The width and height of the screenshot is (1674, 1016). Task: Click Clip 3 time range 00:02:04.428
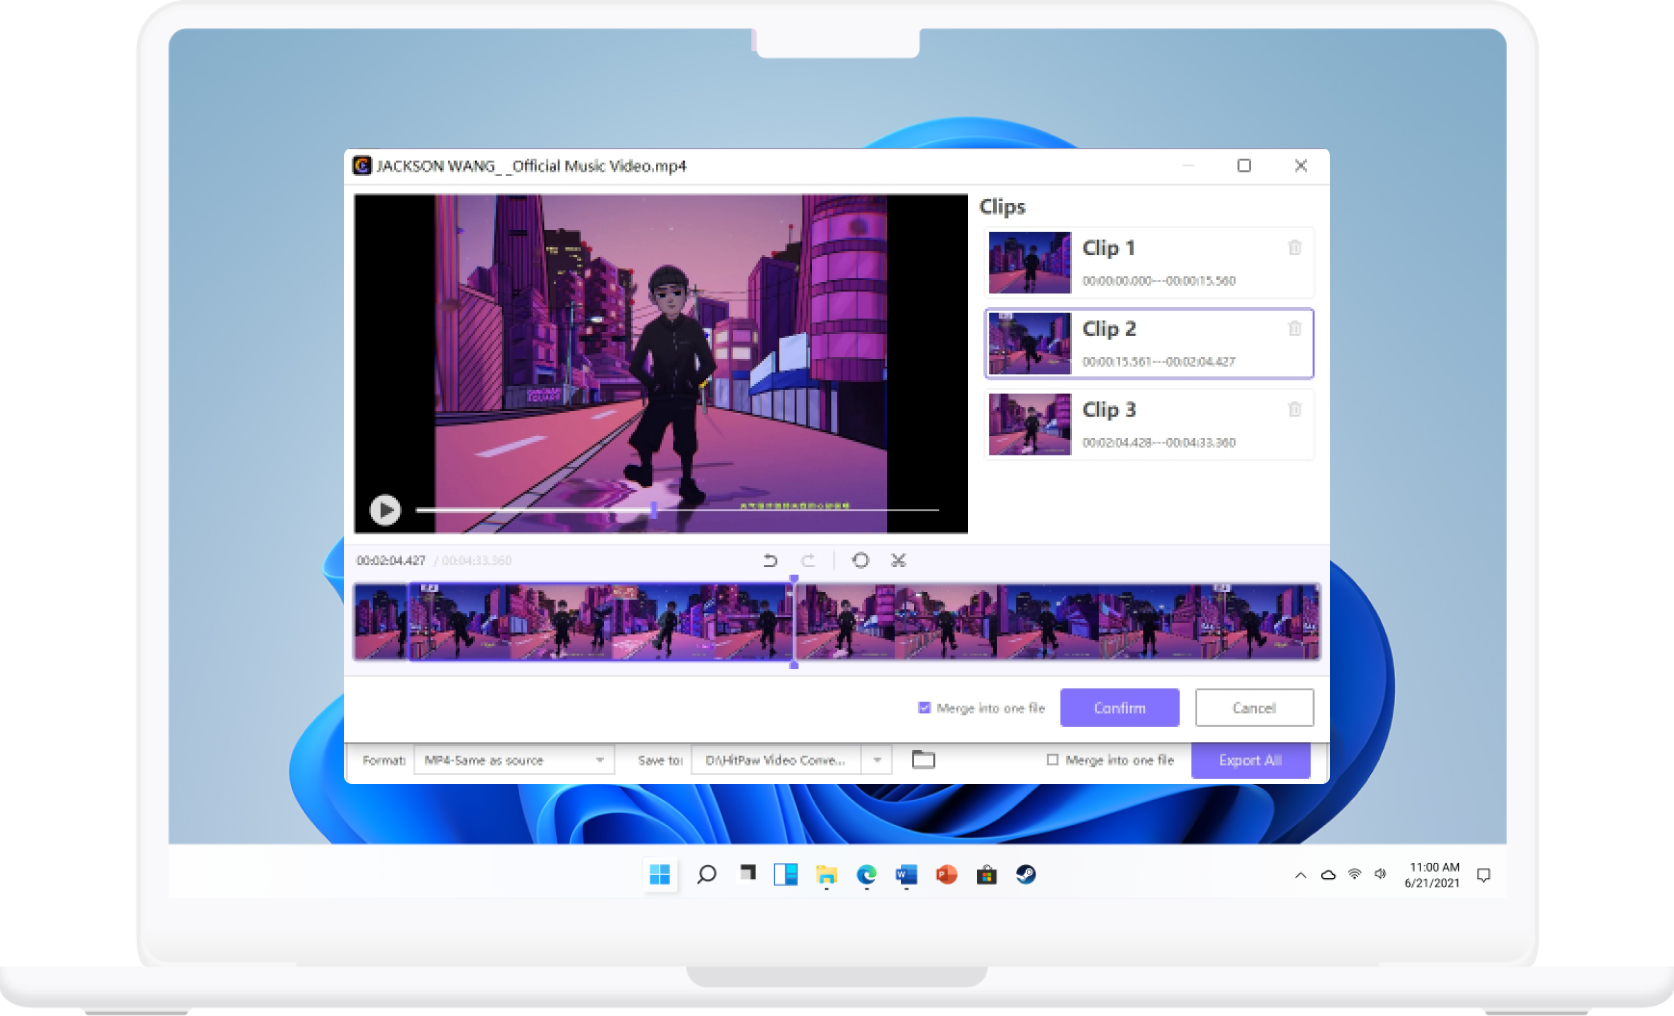point(1159,442)
